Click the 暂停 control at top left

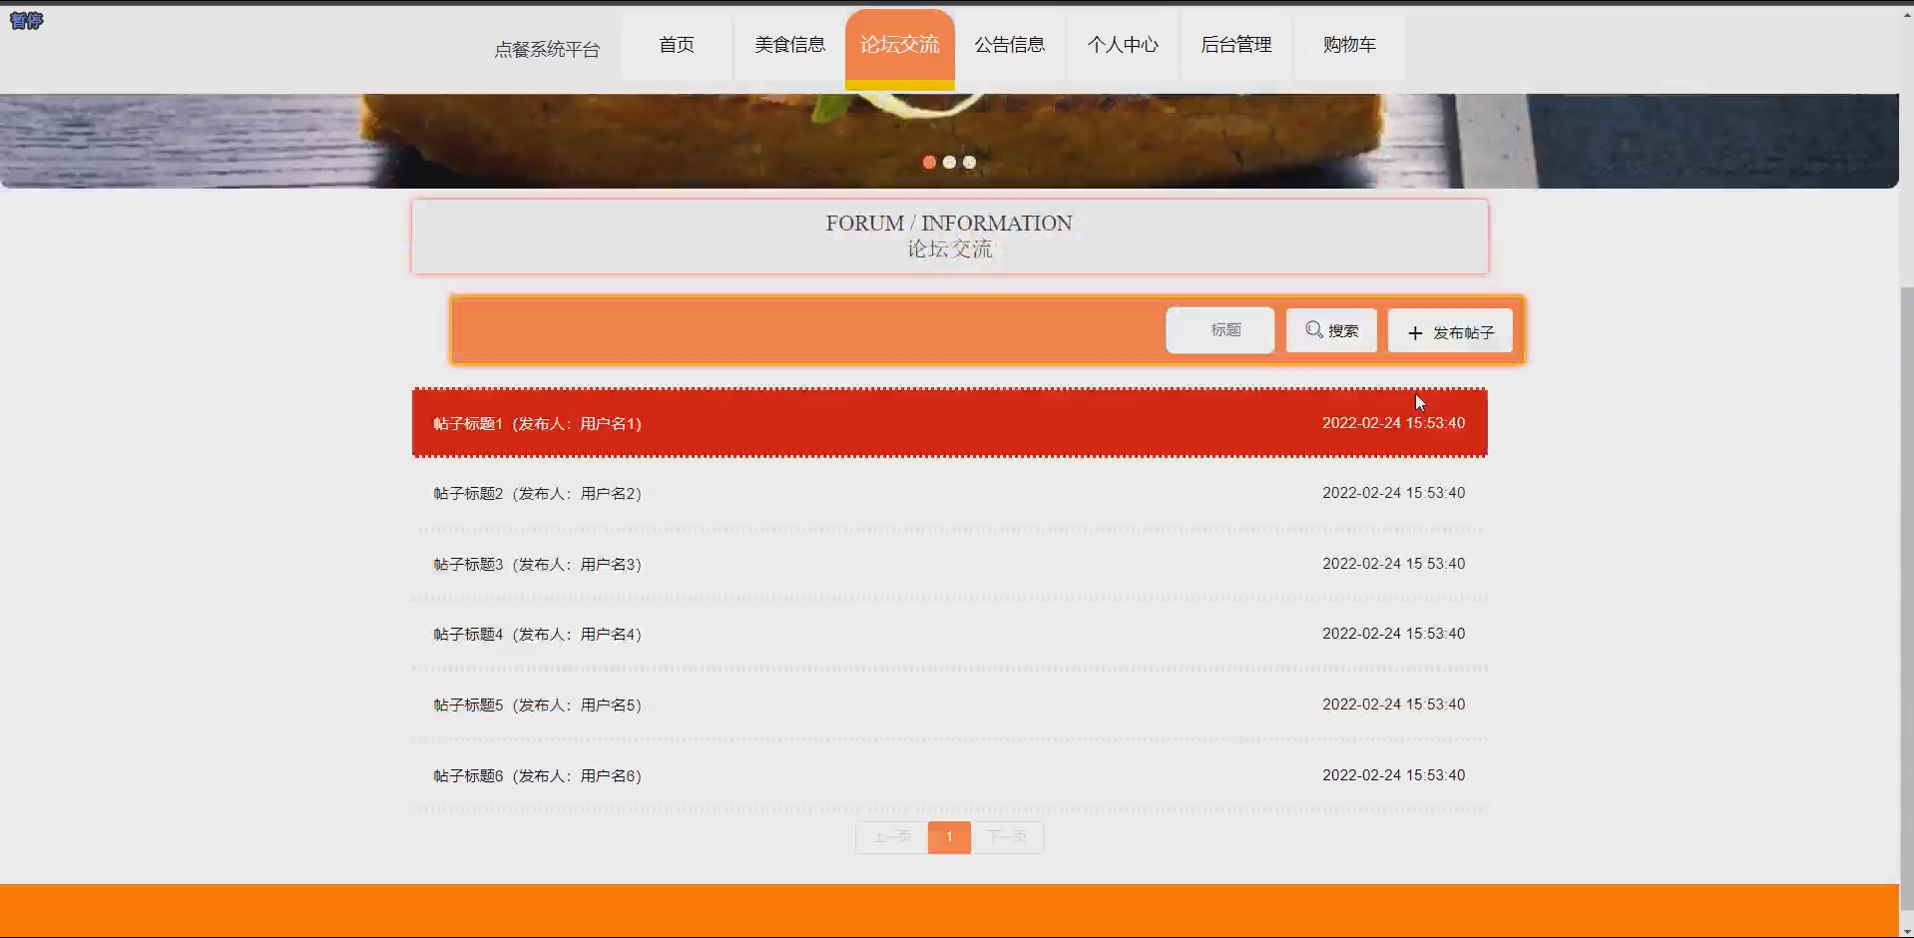tap(25, 20)
